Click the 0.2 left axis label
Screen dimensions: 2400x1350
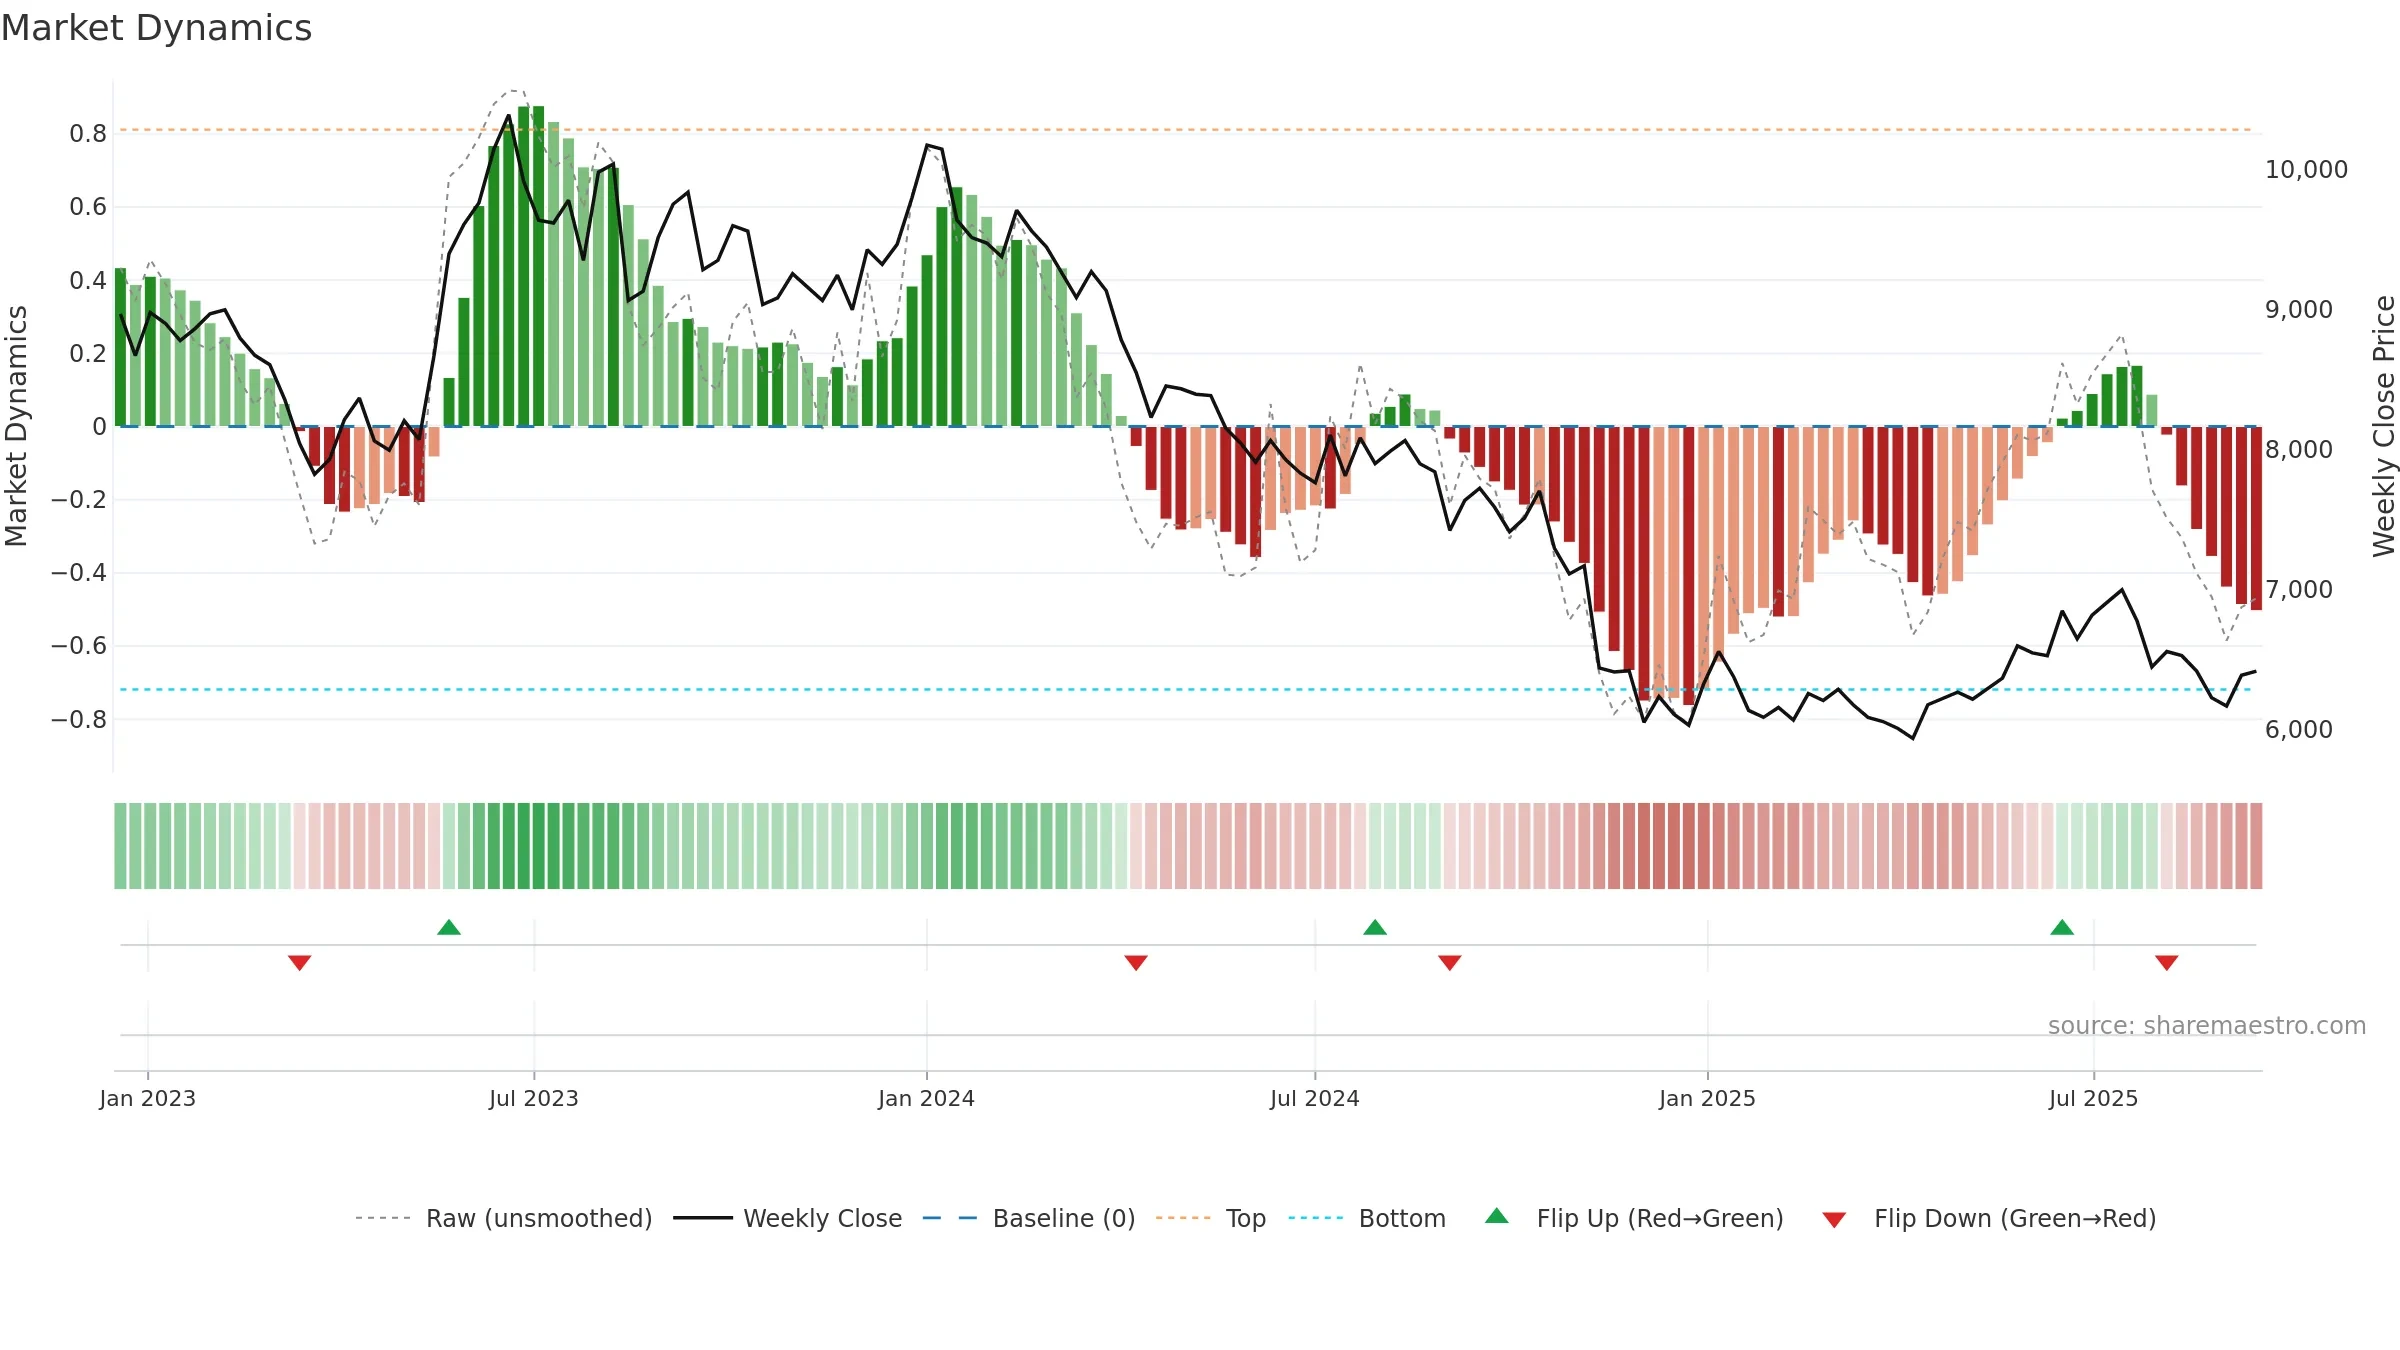click(88, 353)
